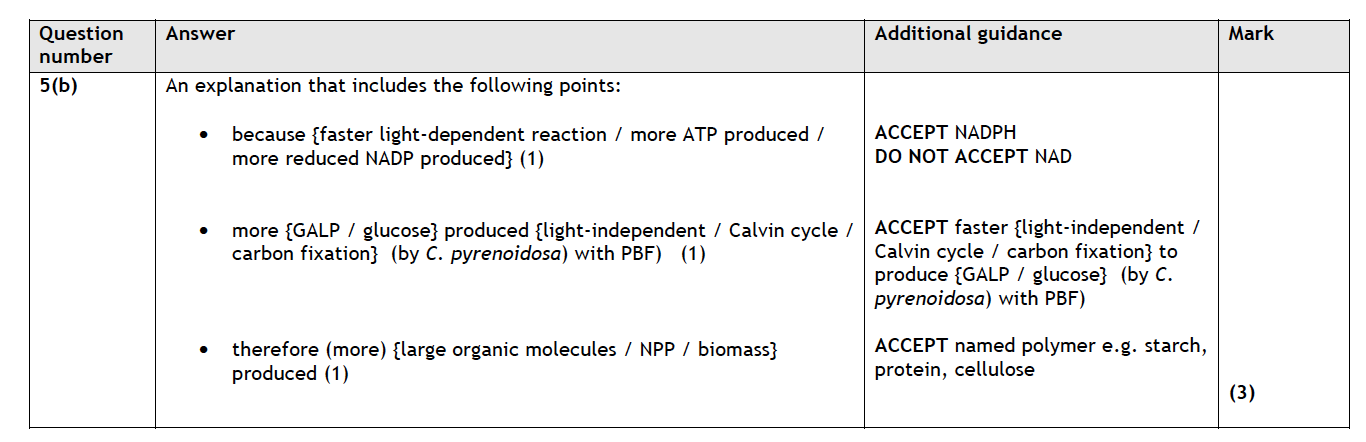Click the bullet dot before "because {faster light-dependent"

[x=205, y=135]
